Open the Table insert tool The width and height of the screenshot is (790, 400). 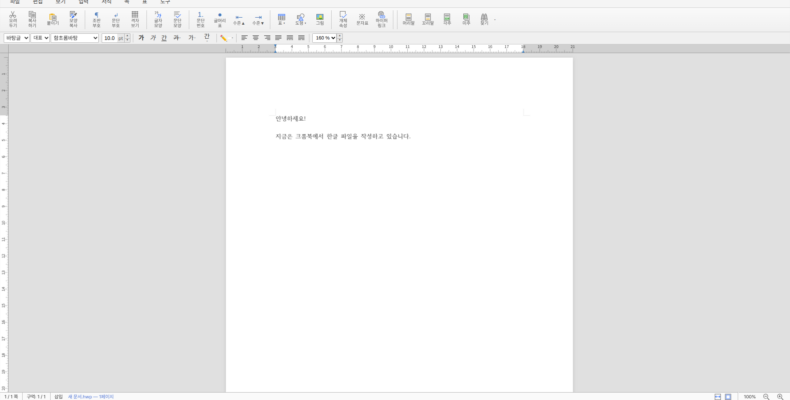(281, 18)
